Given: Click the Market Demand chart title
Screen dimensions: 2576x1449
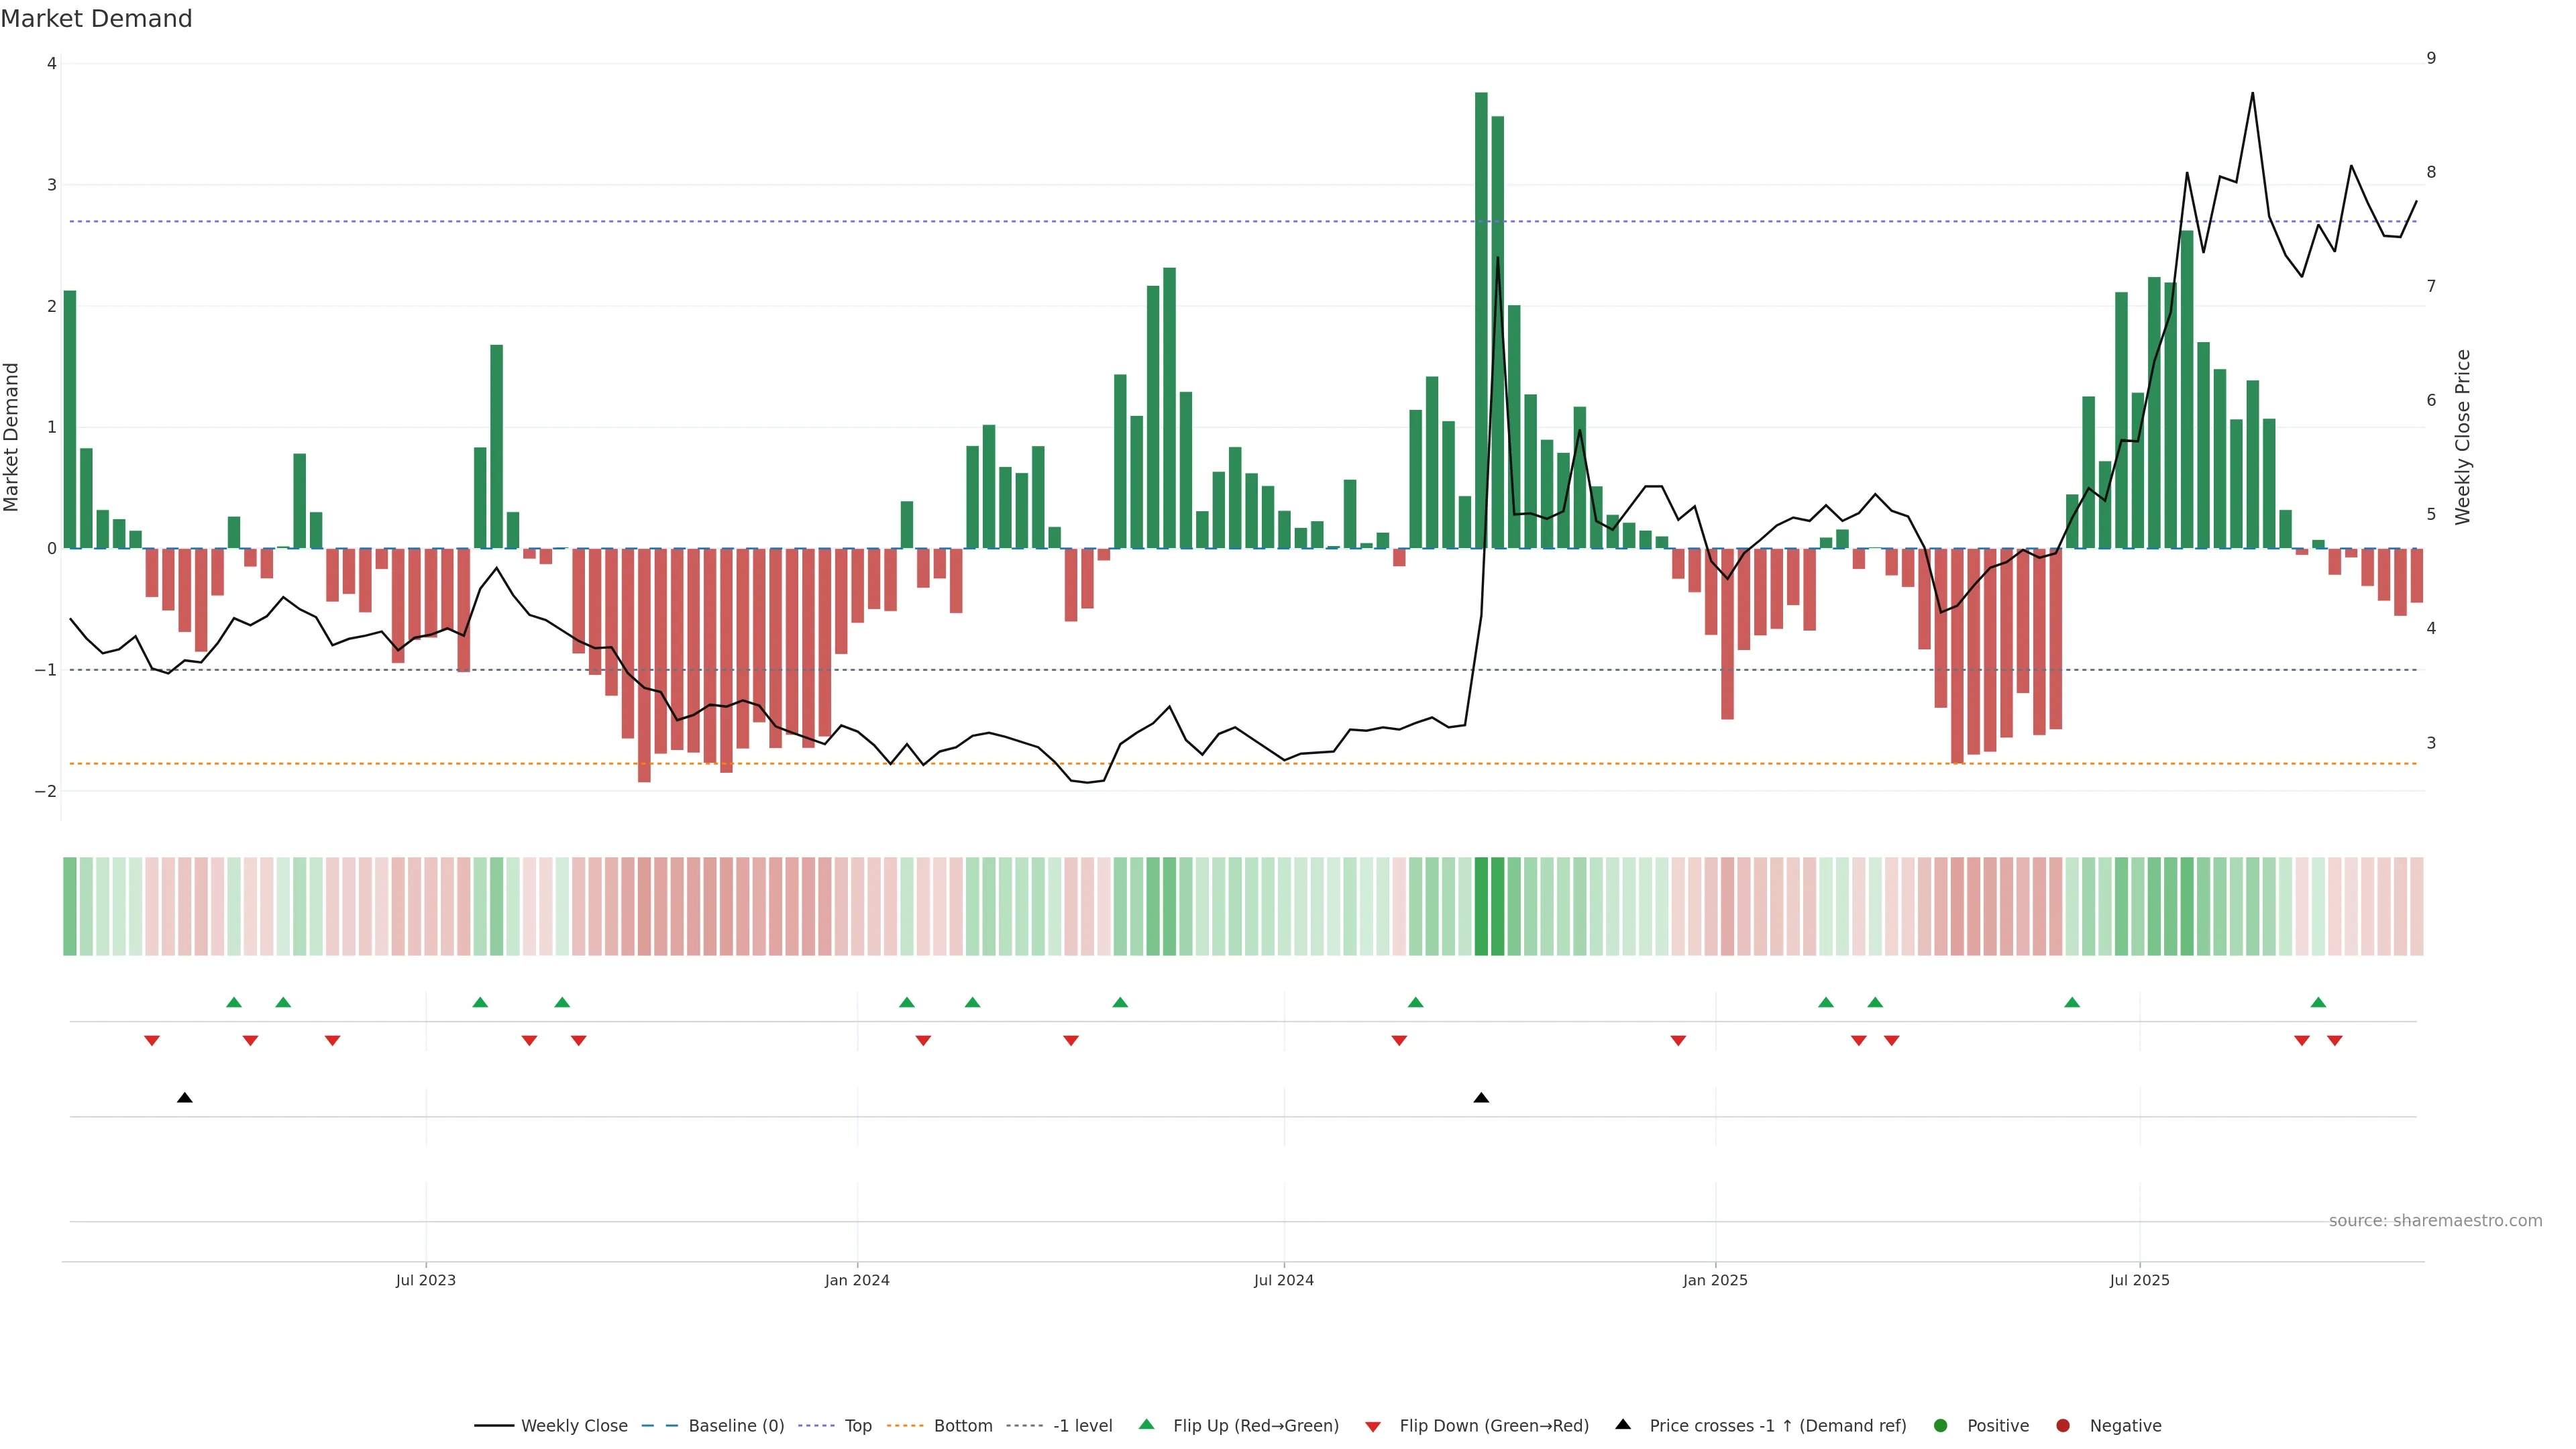Looking at the screenshot, I should point(96,19).
